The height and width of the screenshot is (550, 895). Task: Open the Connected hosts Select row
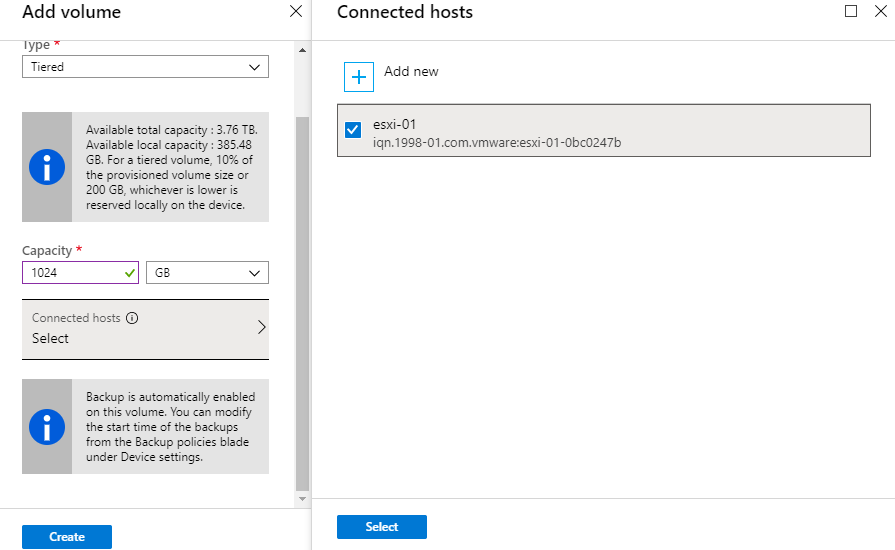pos(145,329)
